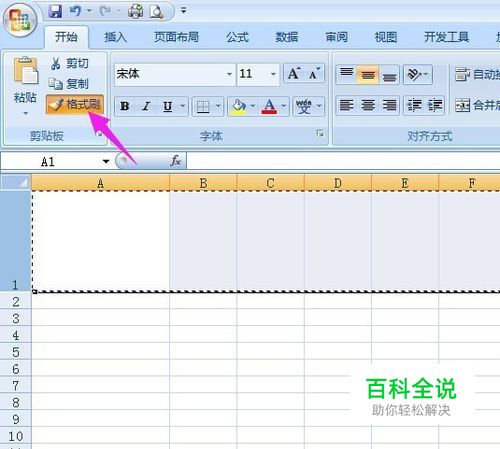500x449 pixels.
Task: Open text orientation options
Action: [x=418, y=74]
